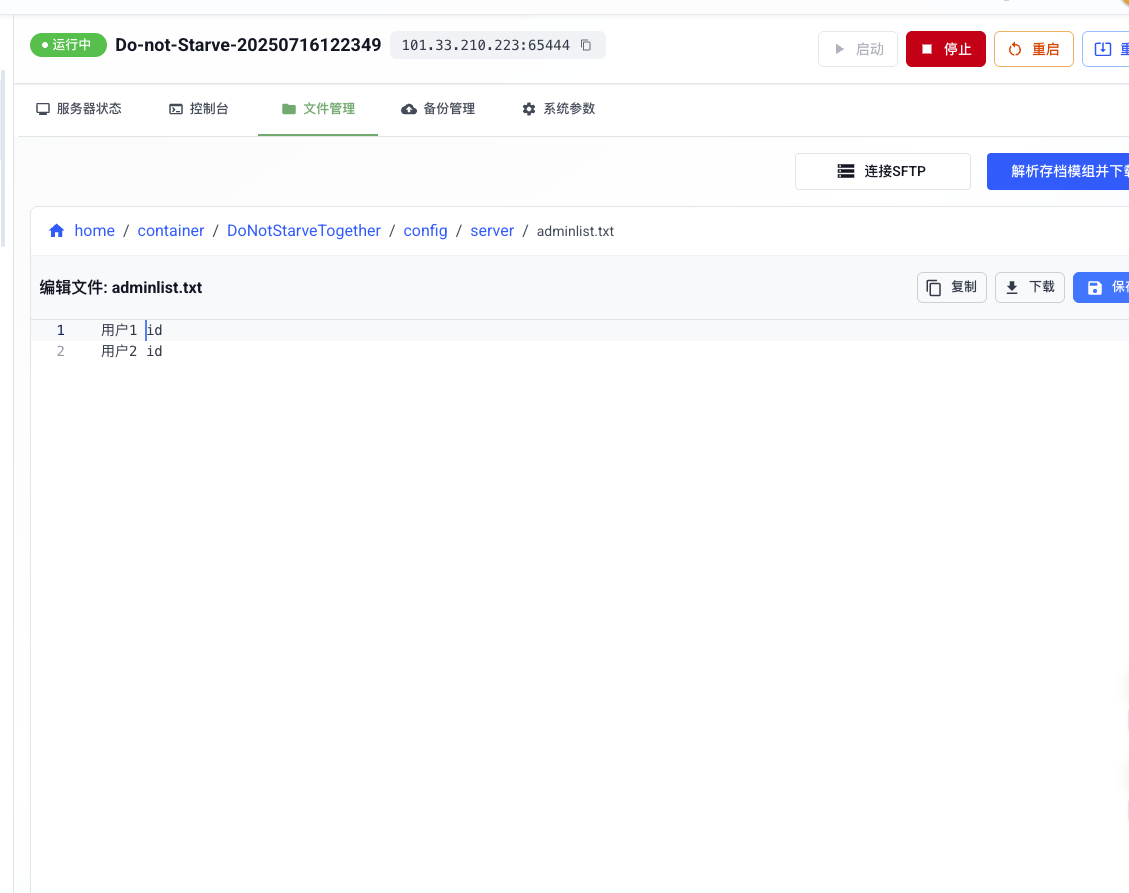Open the 备份管理 tab
The height and width of the screenshot is (893, 1129).
coord(438,109)
